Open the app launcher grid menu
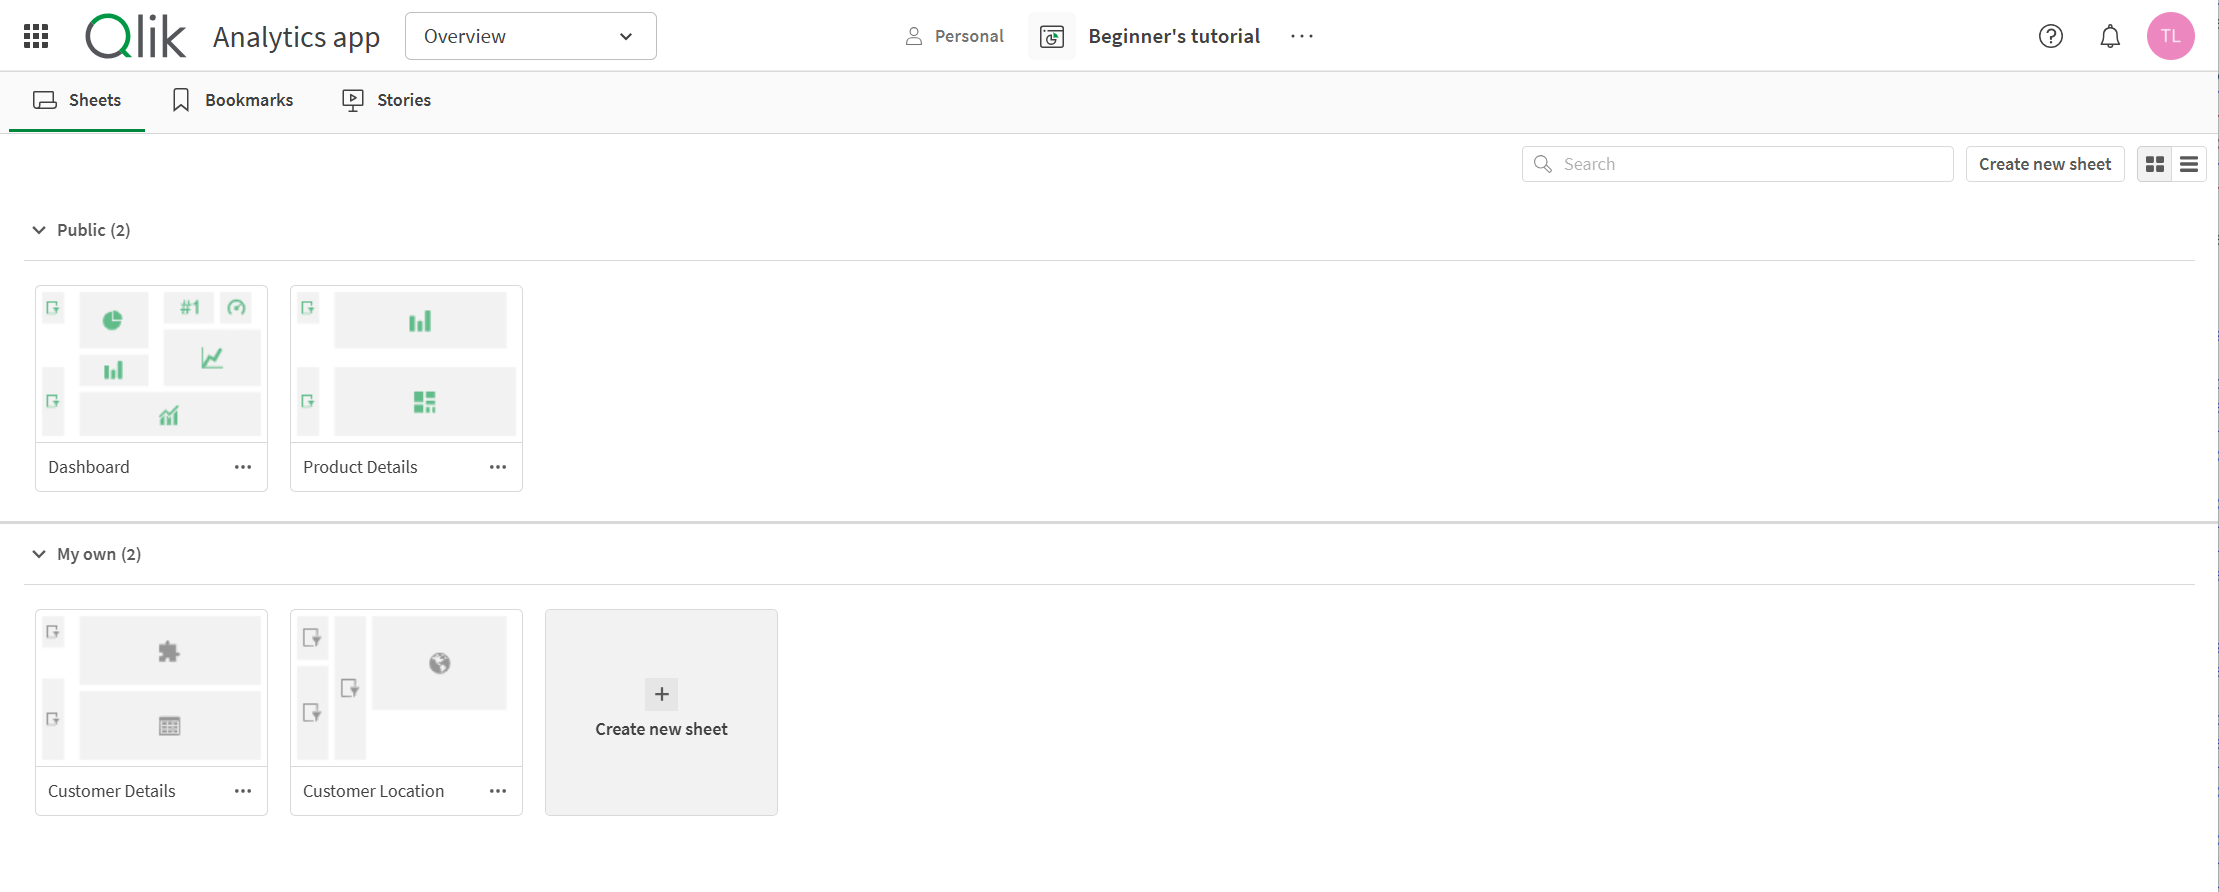The width and height of the screenshot is (2219, 892). coord(36,36)
